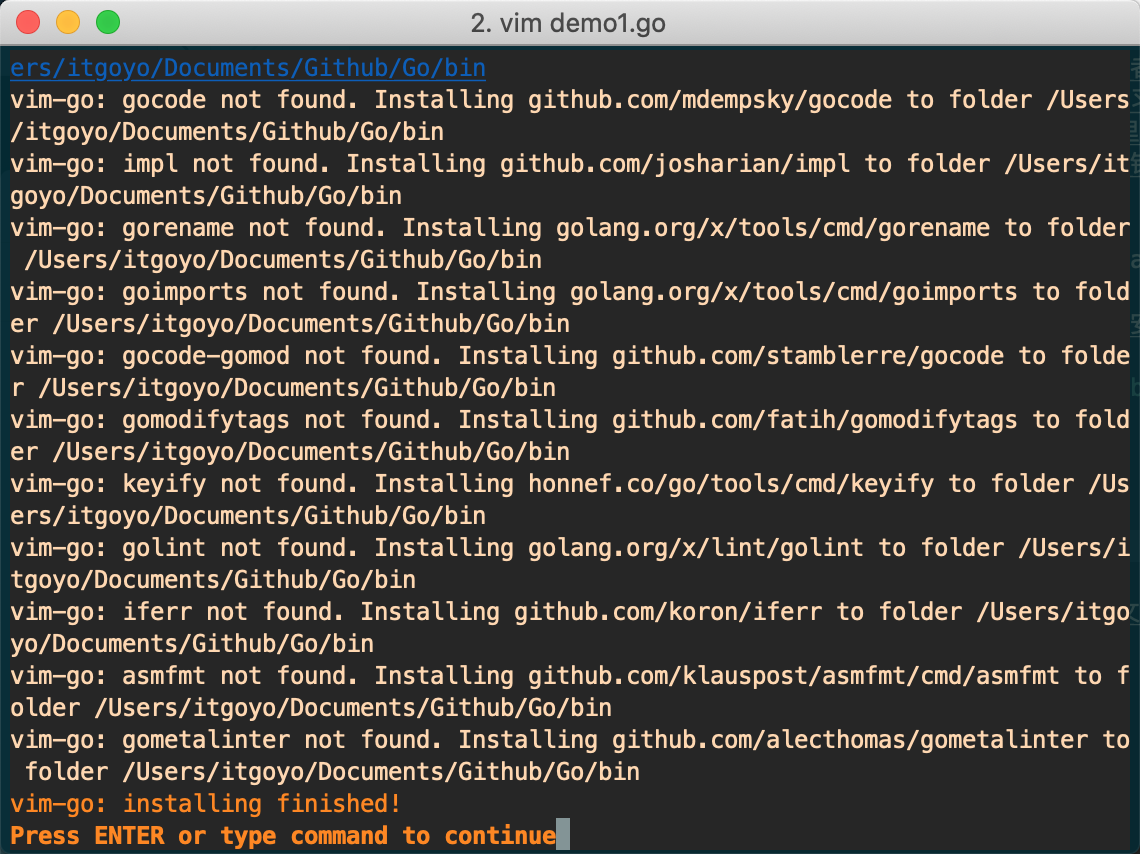Click 'golang.org/x/tools/cmd/goimports' package path
Screen dimensions: 1140x854
pyautogui.click(x=793, y=291)
